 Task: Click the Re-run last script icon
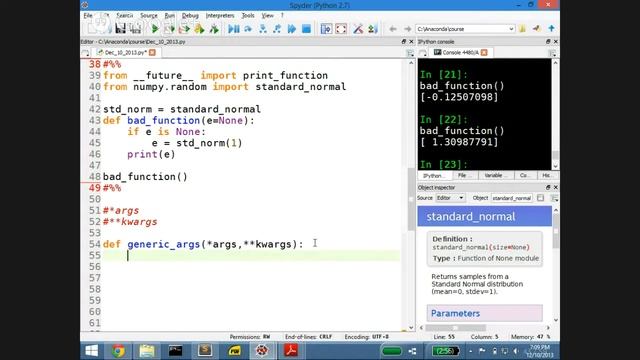[214, 29]
